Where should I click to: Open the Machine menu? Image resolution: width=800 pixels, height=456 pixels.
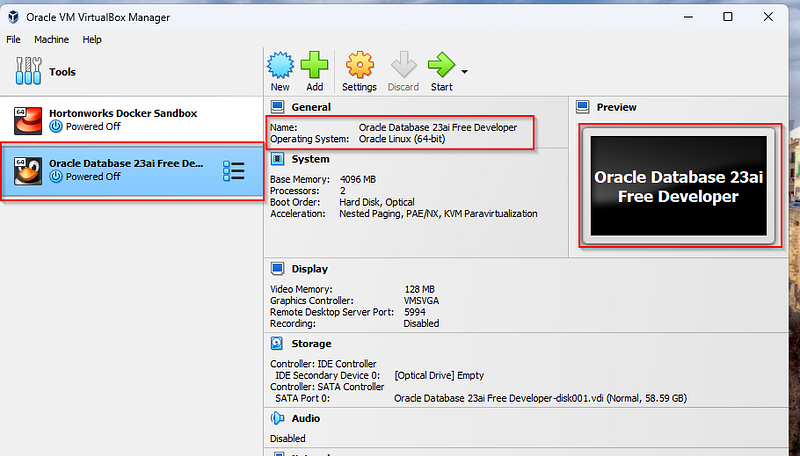pos(52,39)
